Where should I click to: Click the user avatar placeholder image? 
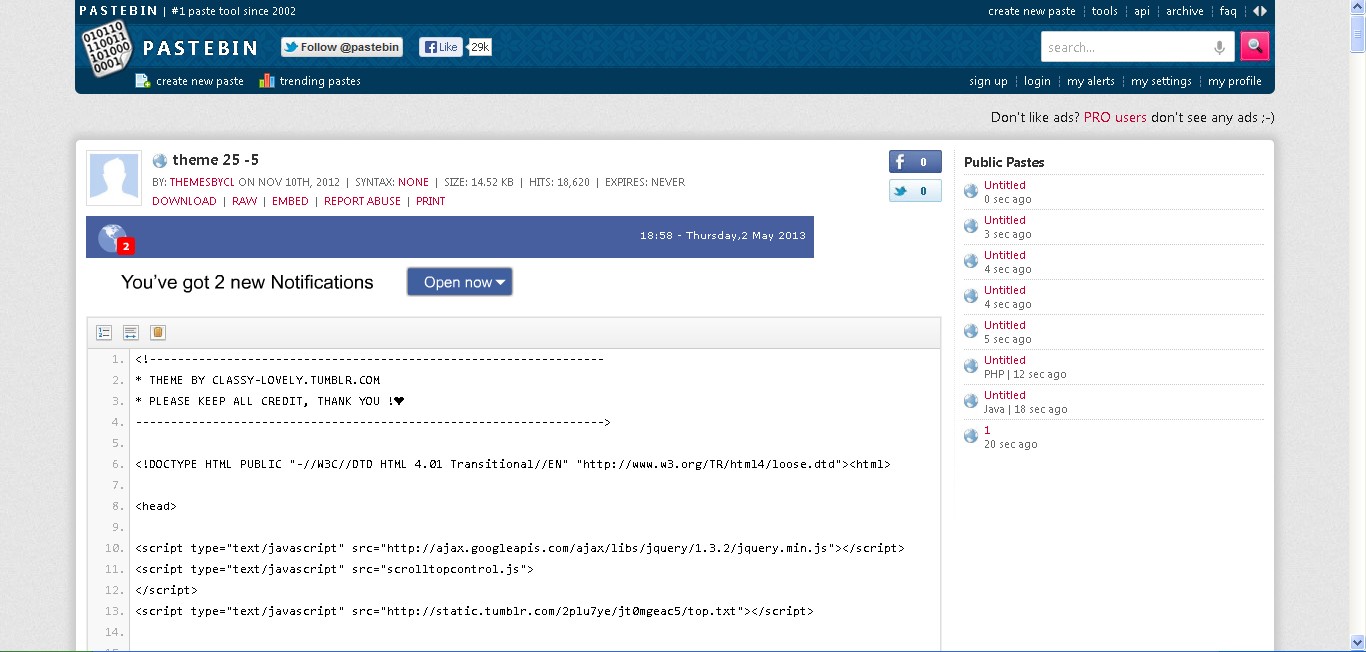[114, 179]
